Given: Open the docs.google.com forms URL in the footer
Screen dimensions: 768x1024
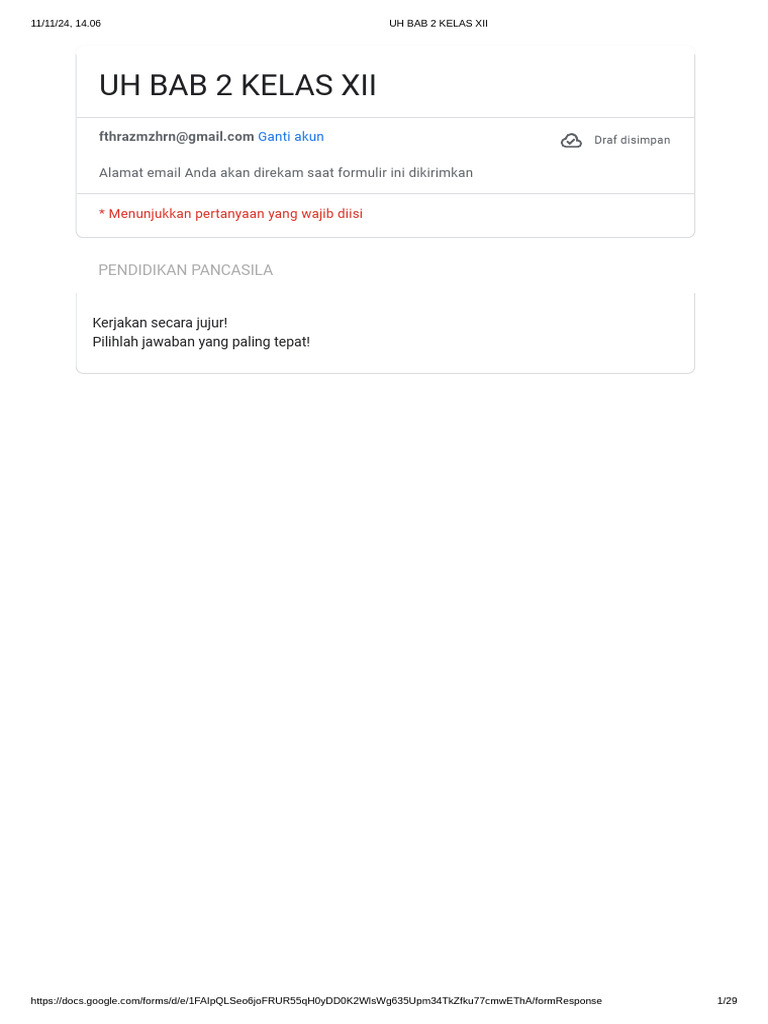Looking at the screenshot, I should [316, 1001].
